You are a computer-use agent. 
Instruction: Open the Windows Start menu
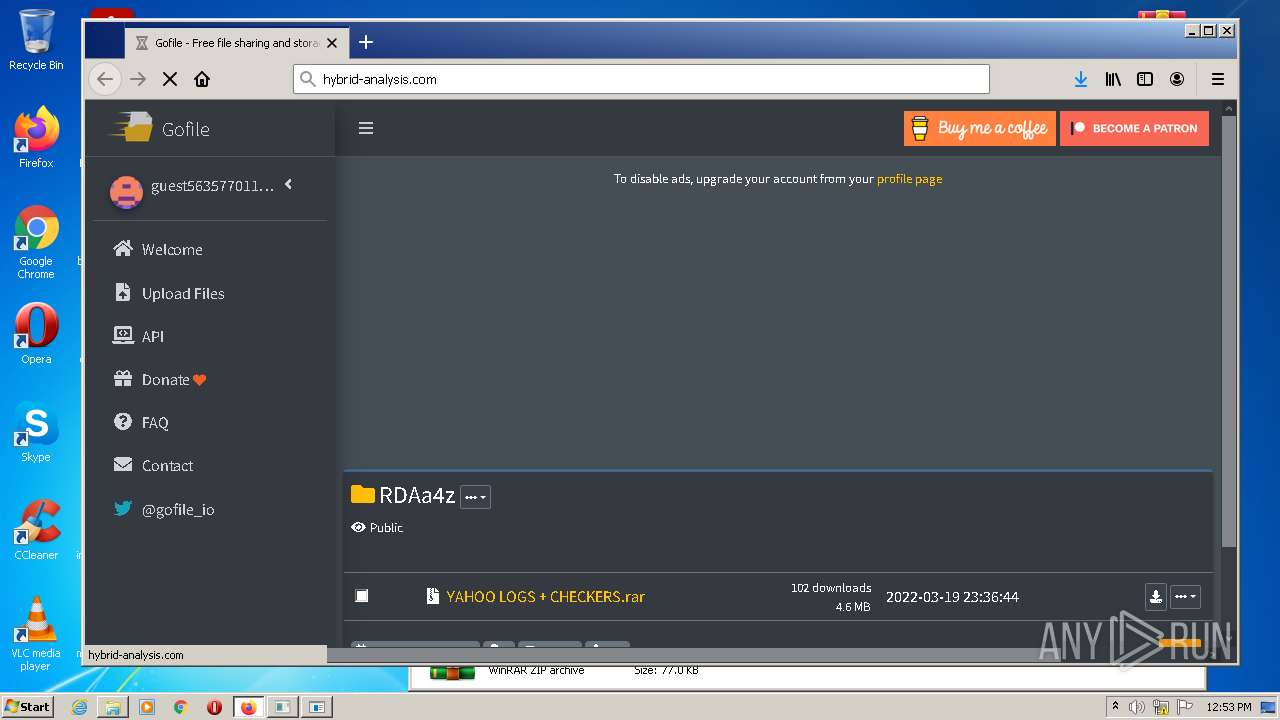click(x=27, y=706)
